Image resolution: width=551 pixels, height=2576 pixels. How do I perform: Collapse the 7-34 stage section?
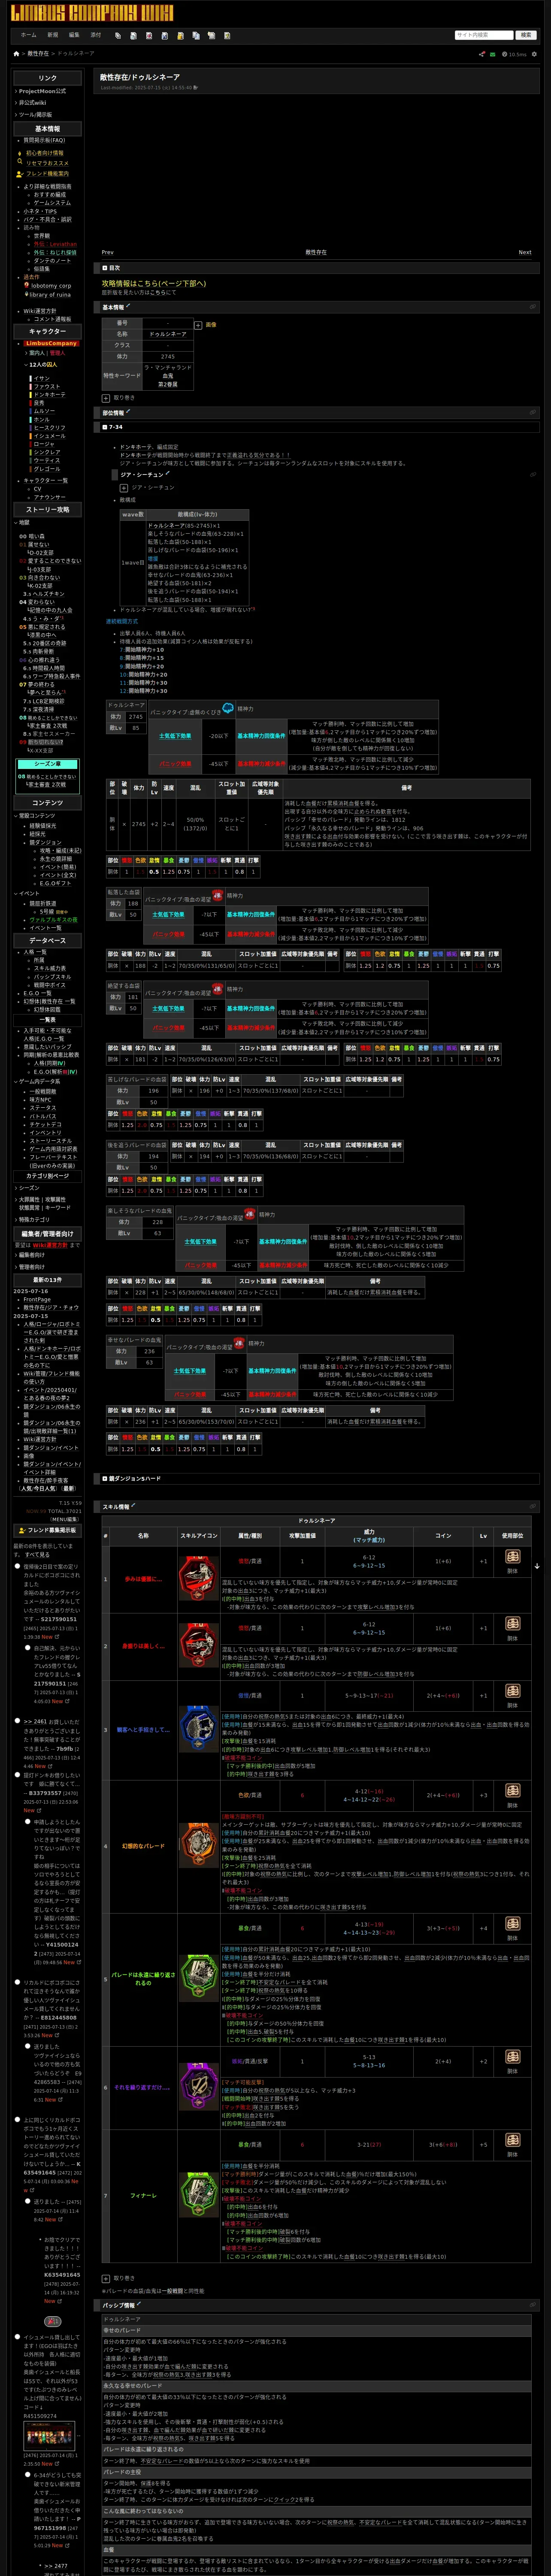(105, 427)
